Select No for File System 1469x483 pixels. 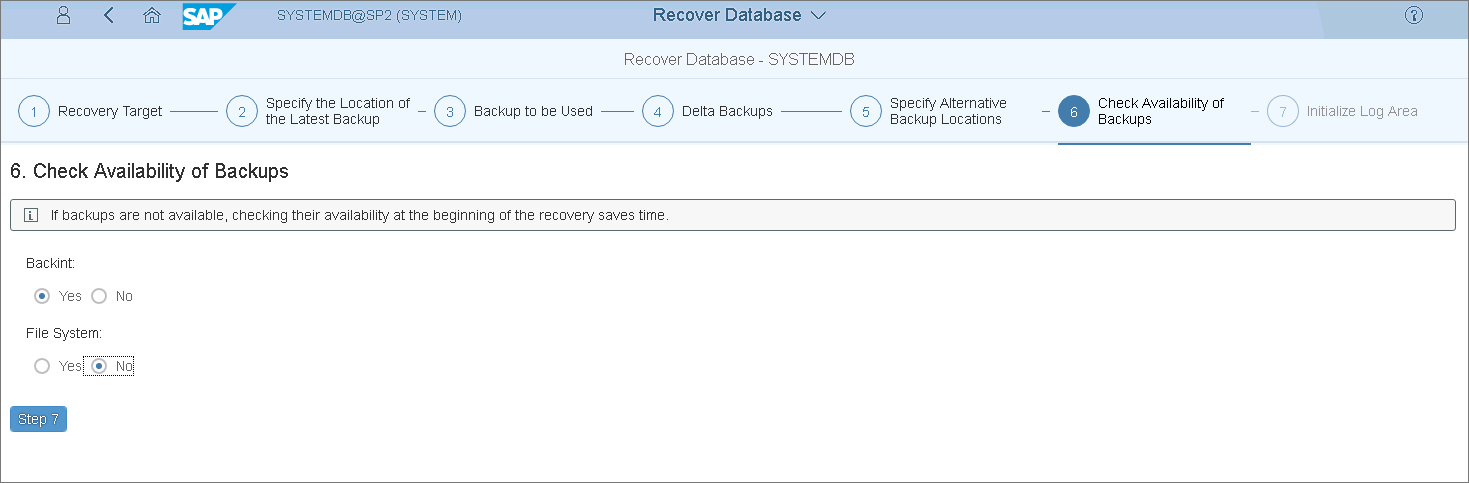pos(99,366)
